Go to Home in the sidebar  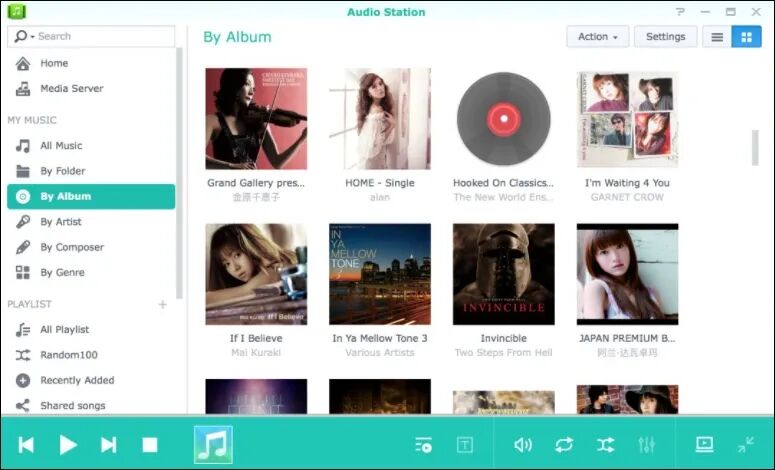(91, 63)
